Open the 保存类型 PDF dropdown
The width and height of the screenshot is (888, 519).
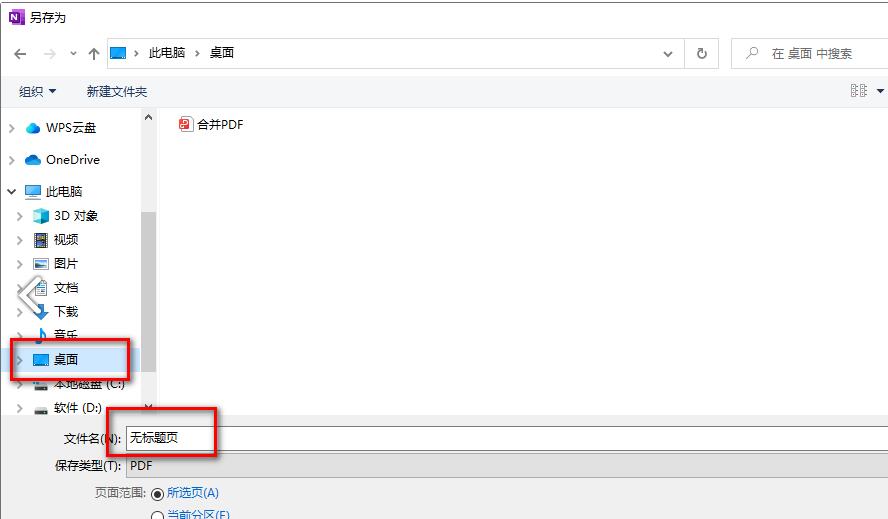(506, 466)
